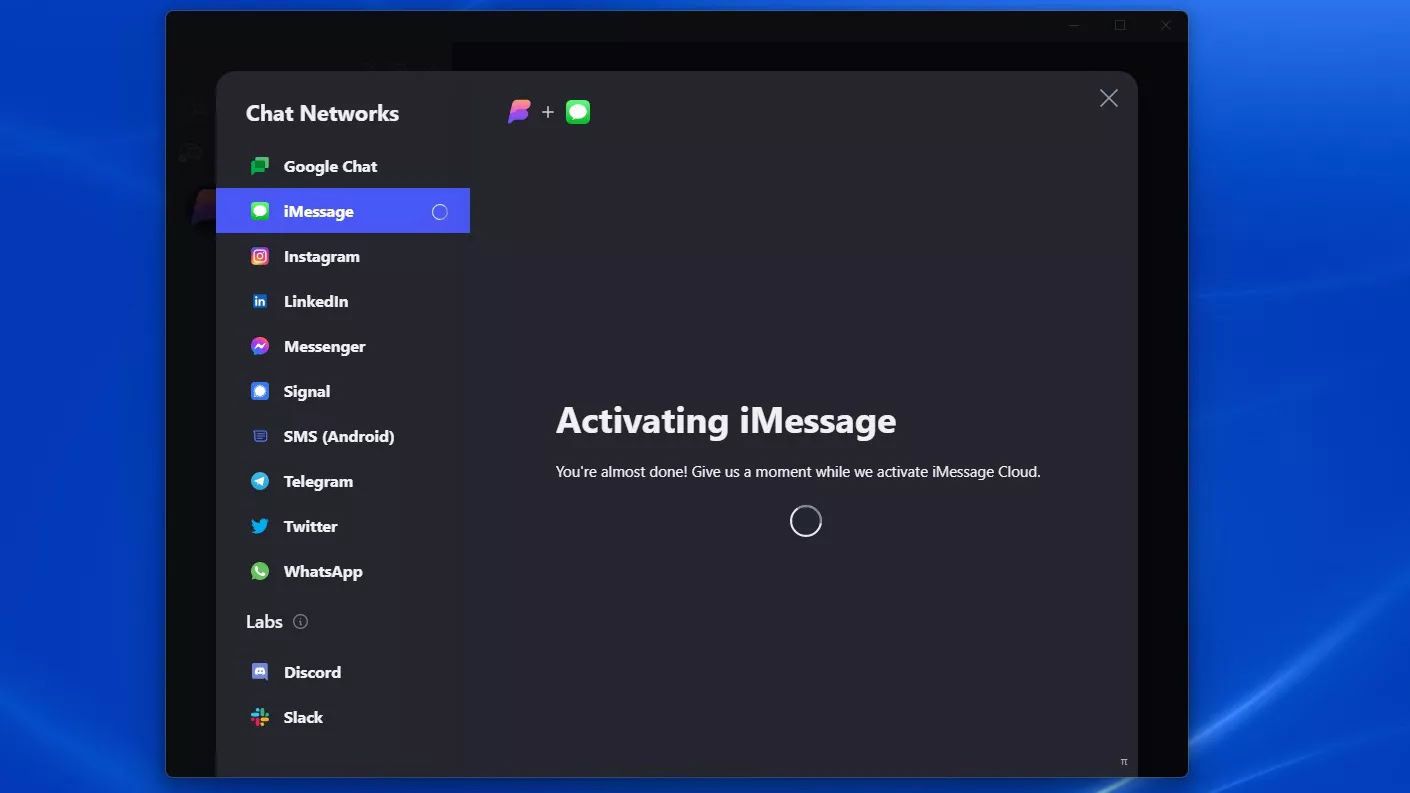Viewport: 1410px width, 793px height.
Task: Minimize the Beeper window
Action: [1074, 26]
